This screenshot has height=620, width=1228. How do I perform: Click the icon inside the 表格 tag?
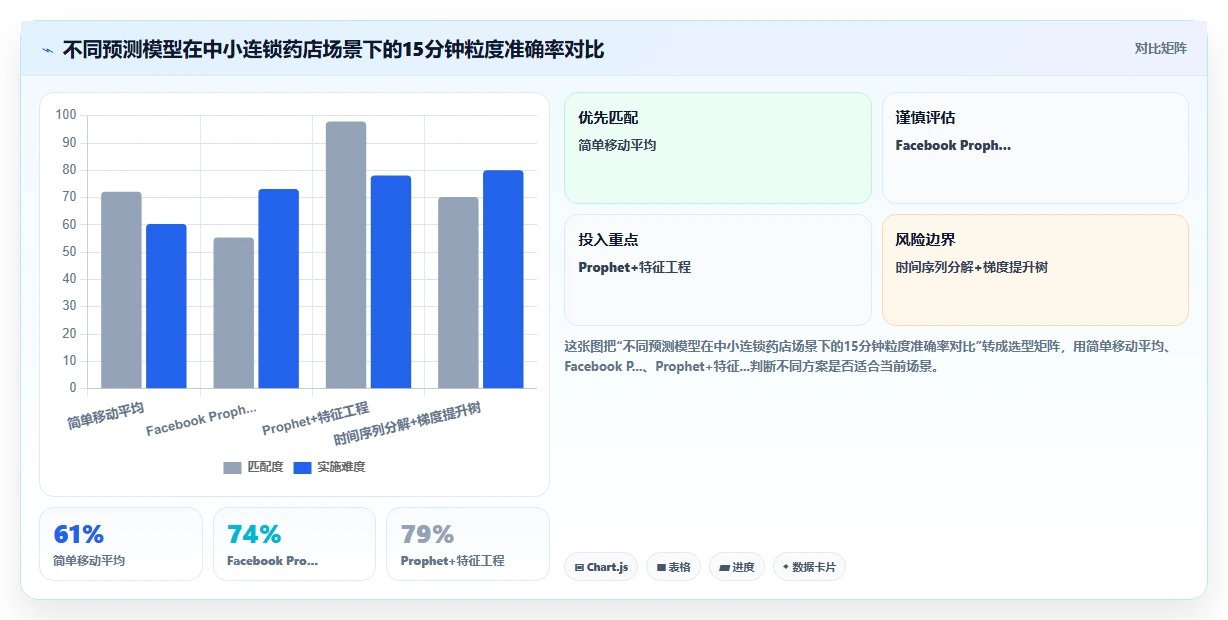point(661,568)
